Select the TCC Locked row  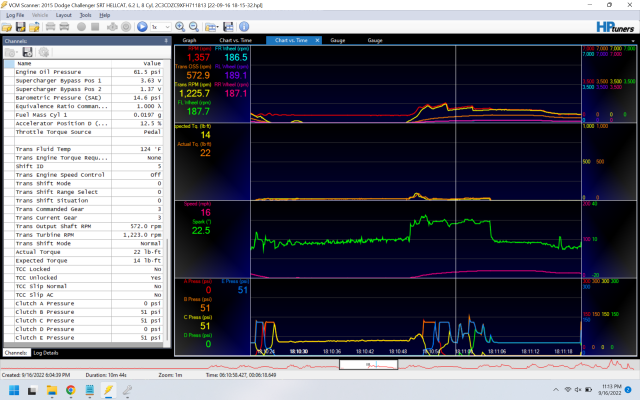click(83, 269)
